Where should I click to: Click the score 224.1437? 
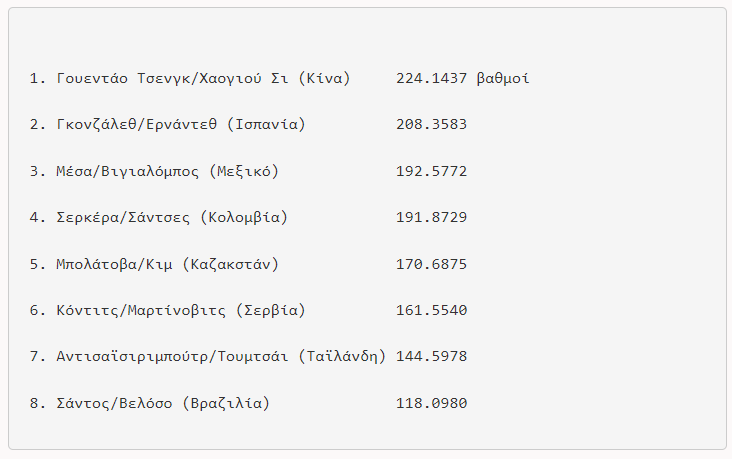(431, 78)
